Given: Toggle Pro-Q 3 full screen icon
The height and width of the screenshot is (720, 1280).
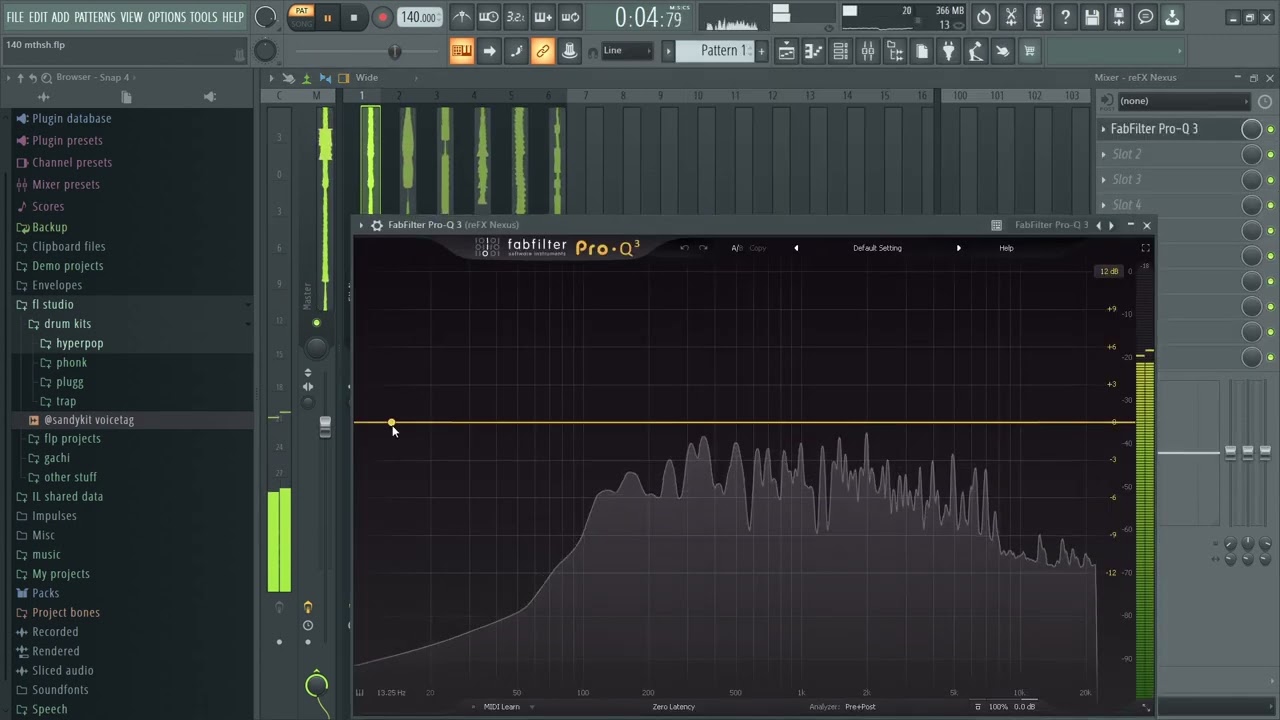Looking at the screenshot, I should [1145, 248].
